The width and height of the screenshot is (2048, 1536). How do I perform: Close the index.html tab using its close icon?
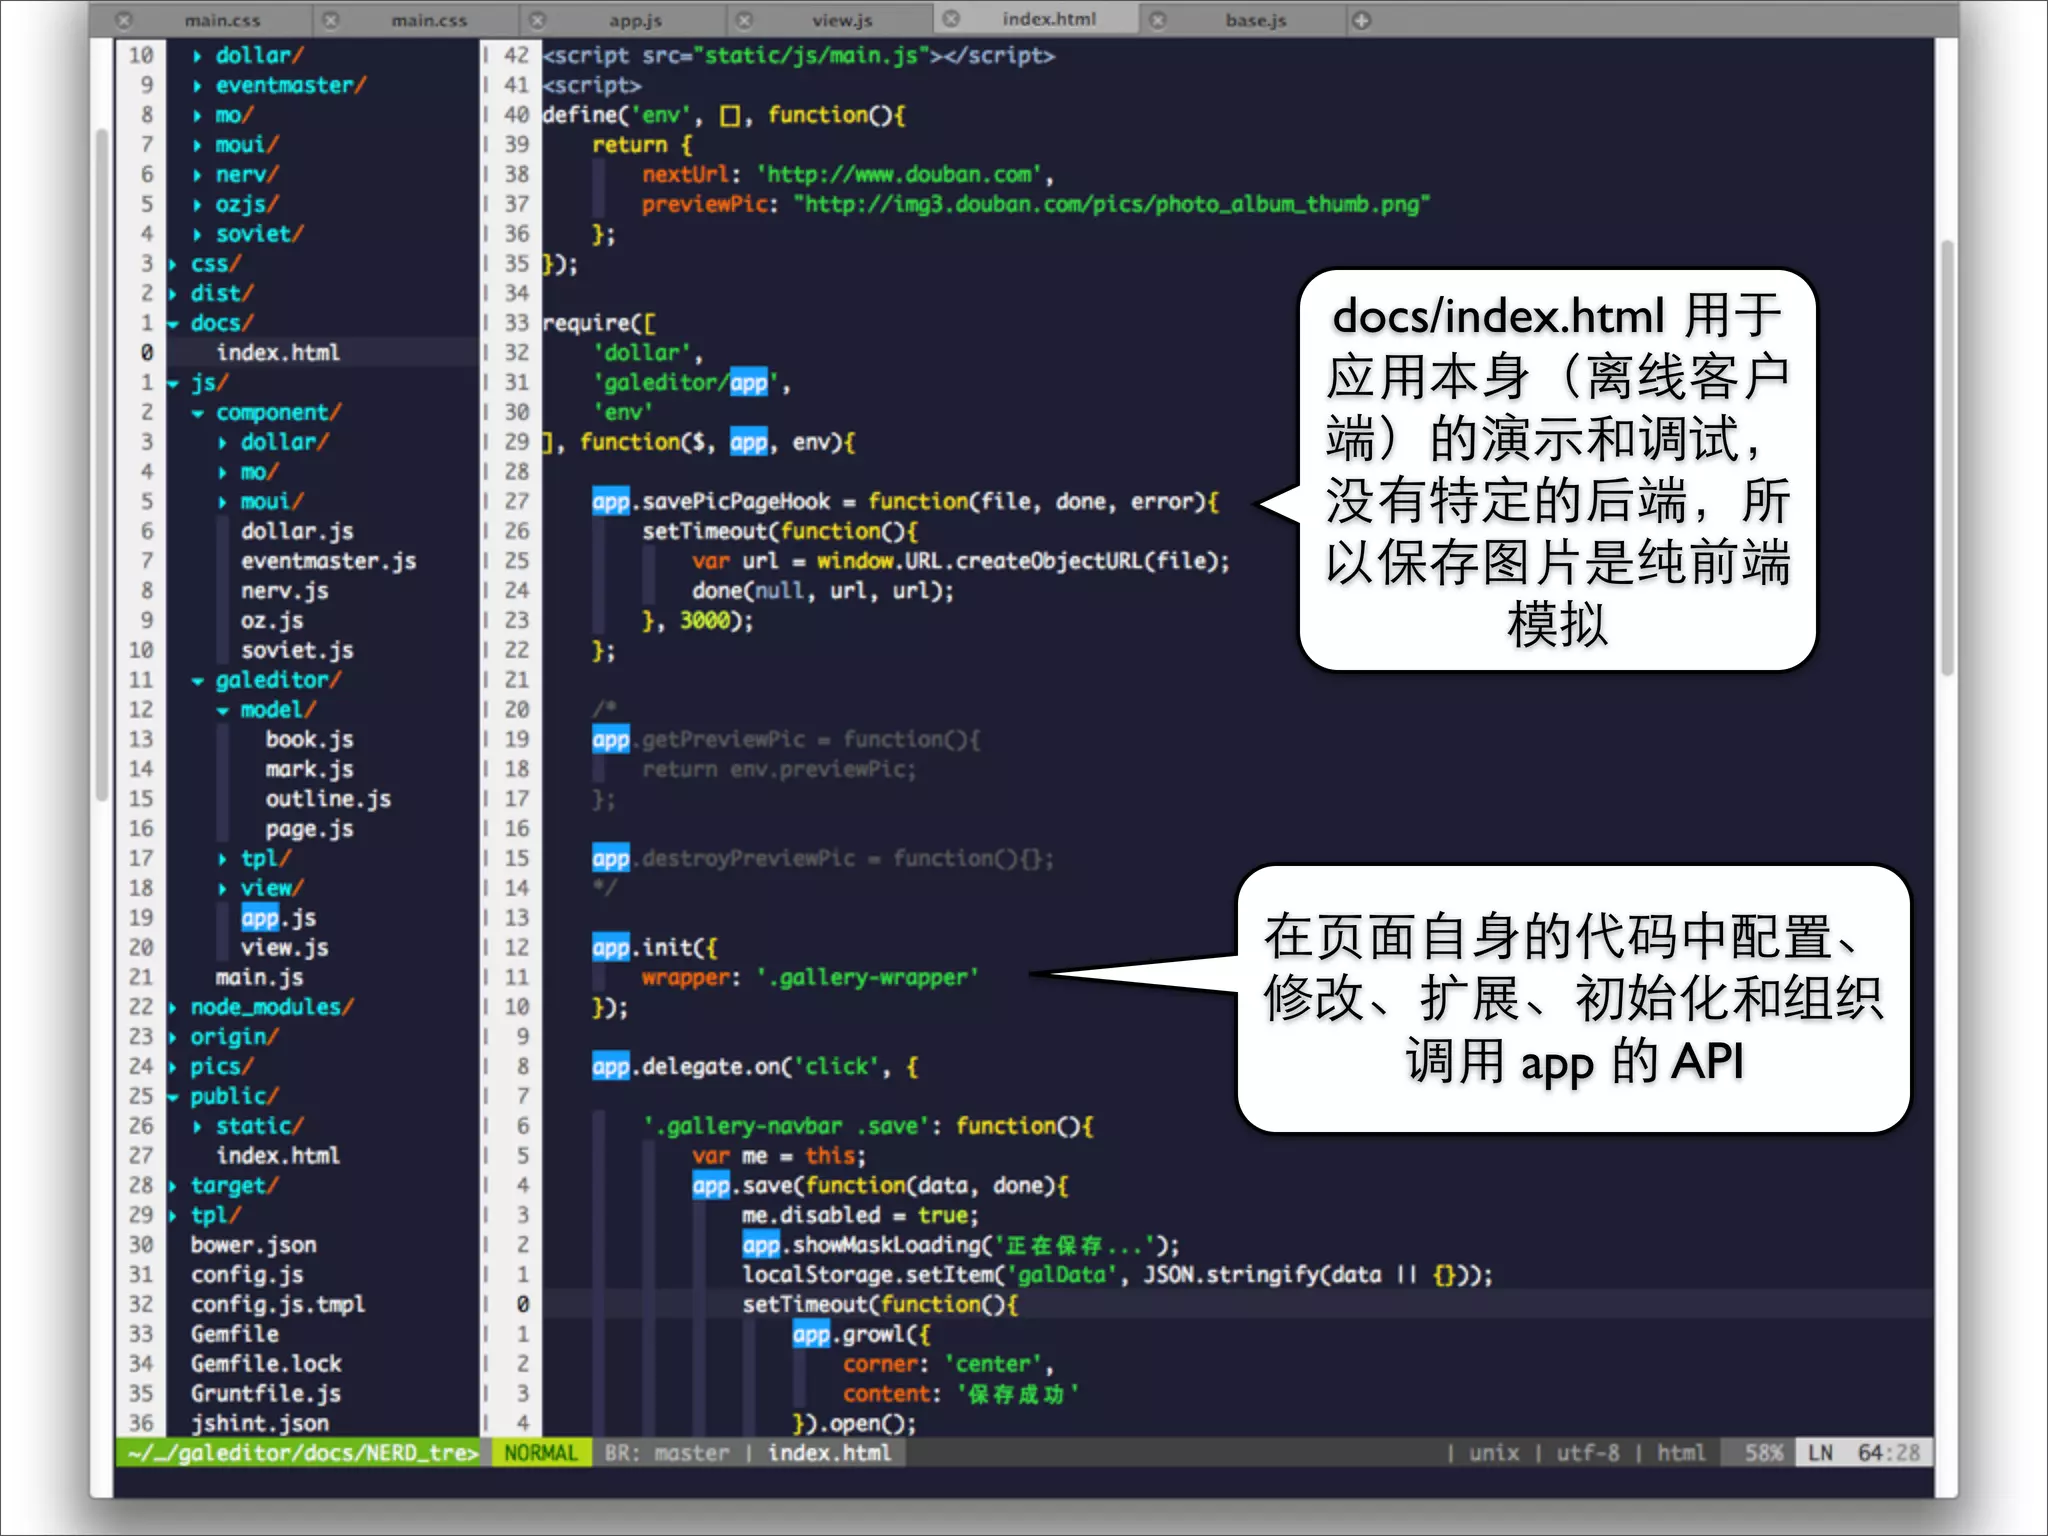[x=952, y=19]
